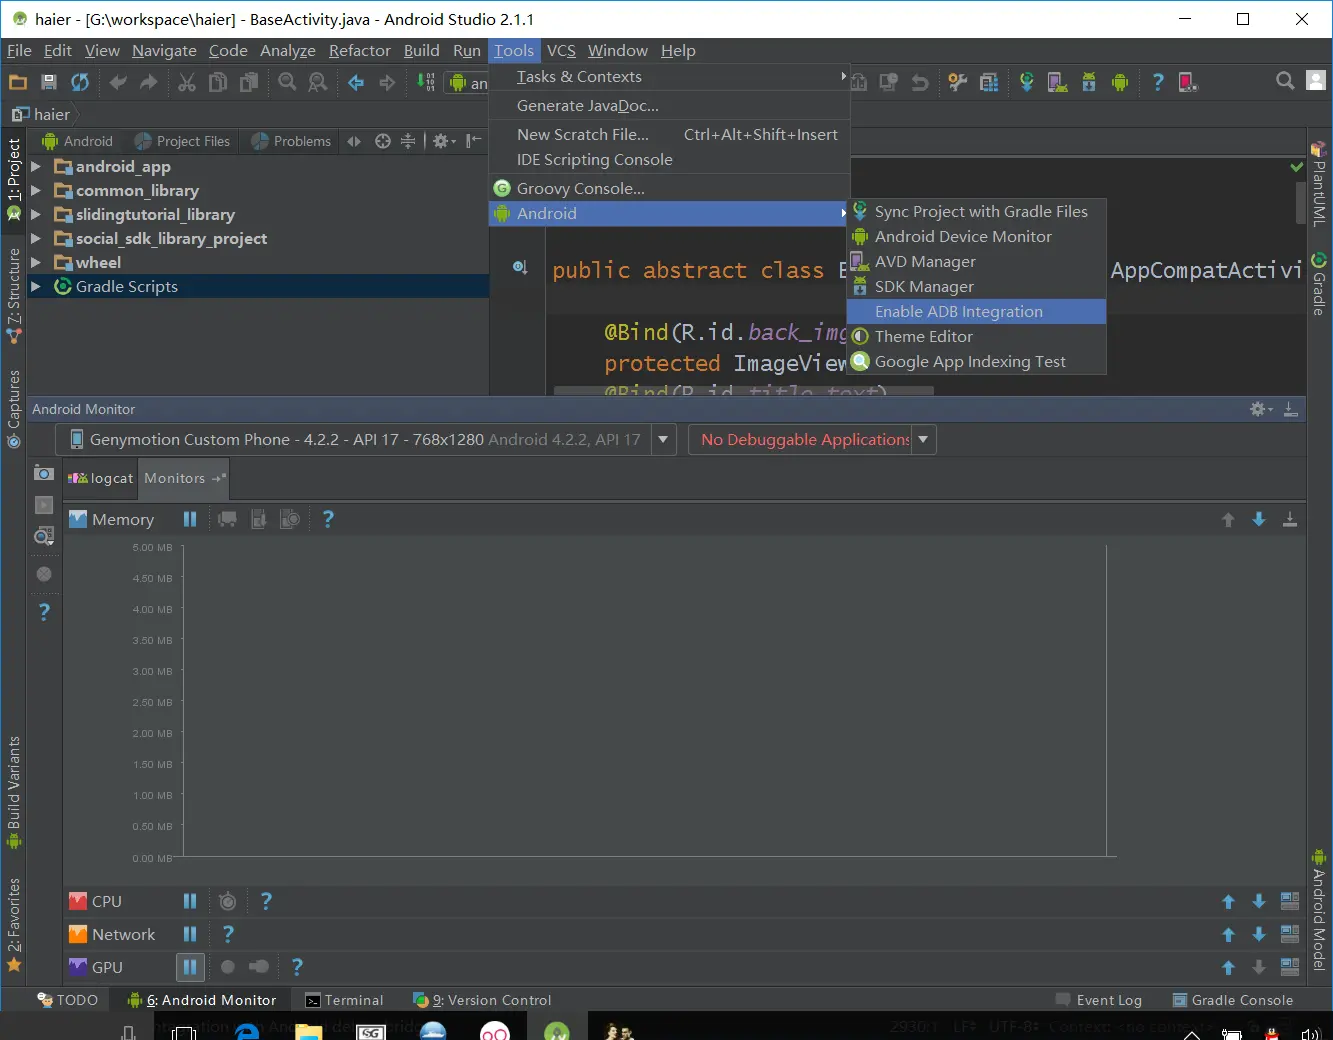Expand the slidingtutorial_library module node
Image resolution: width=1333 pixels, height=1040 pixels.
pyautogui.click(x=36, y=214)
